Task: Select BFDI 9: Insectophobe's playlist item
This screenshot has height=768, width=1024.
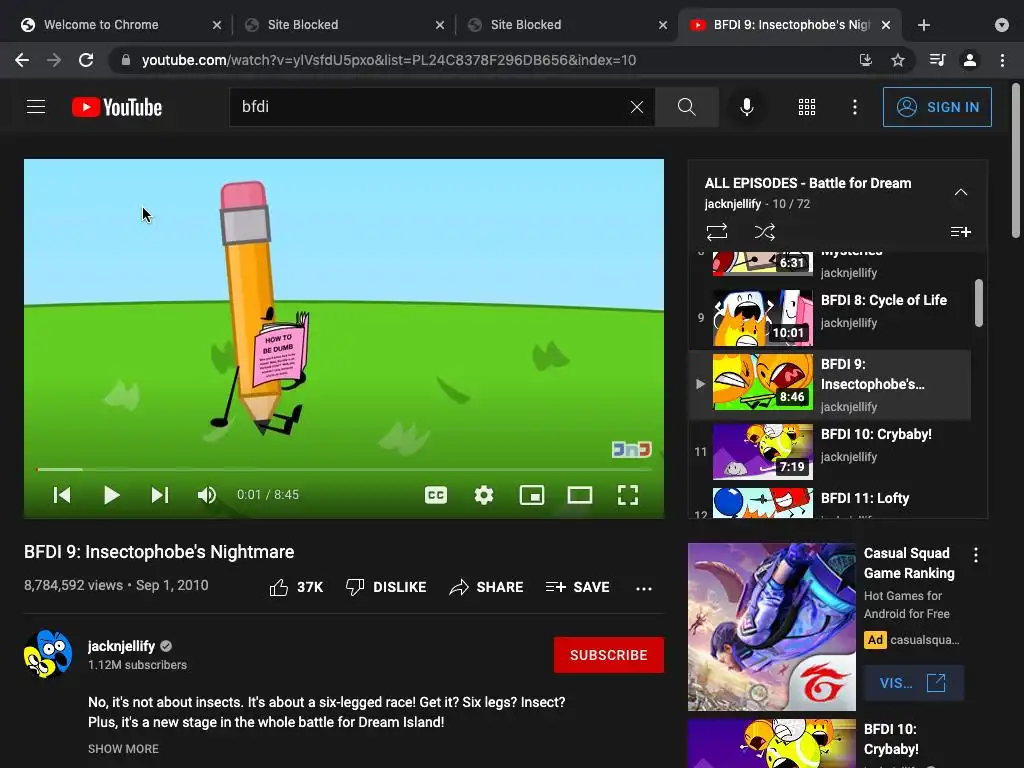Action: 831,385
